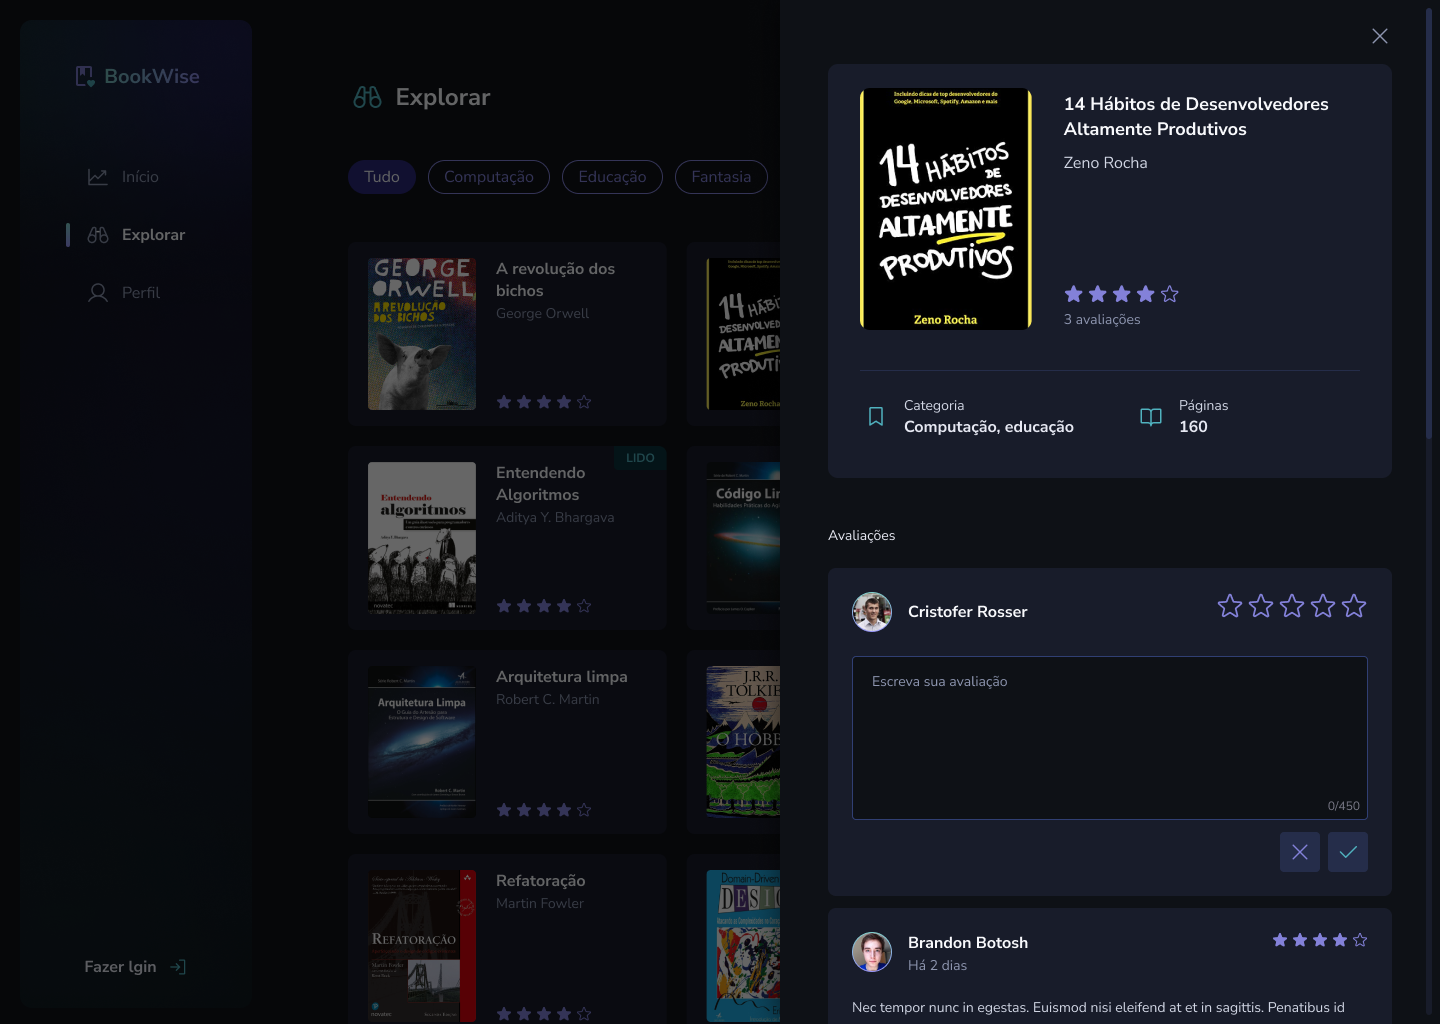Click the login arrow icon beside Fazer lgin
Viewport: 1440px width, 1024px height.
(x=178, y=967)
